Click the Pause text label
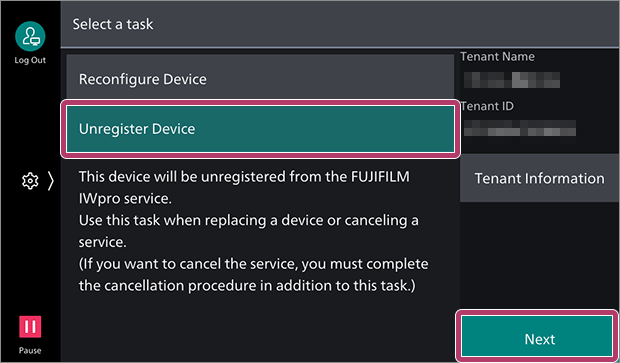The height and width of the screenshot is (363, 620). click(30, 350)
